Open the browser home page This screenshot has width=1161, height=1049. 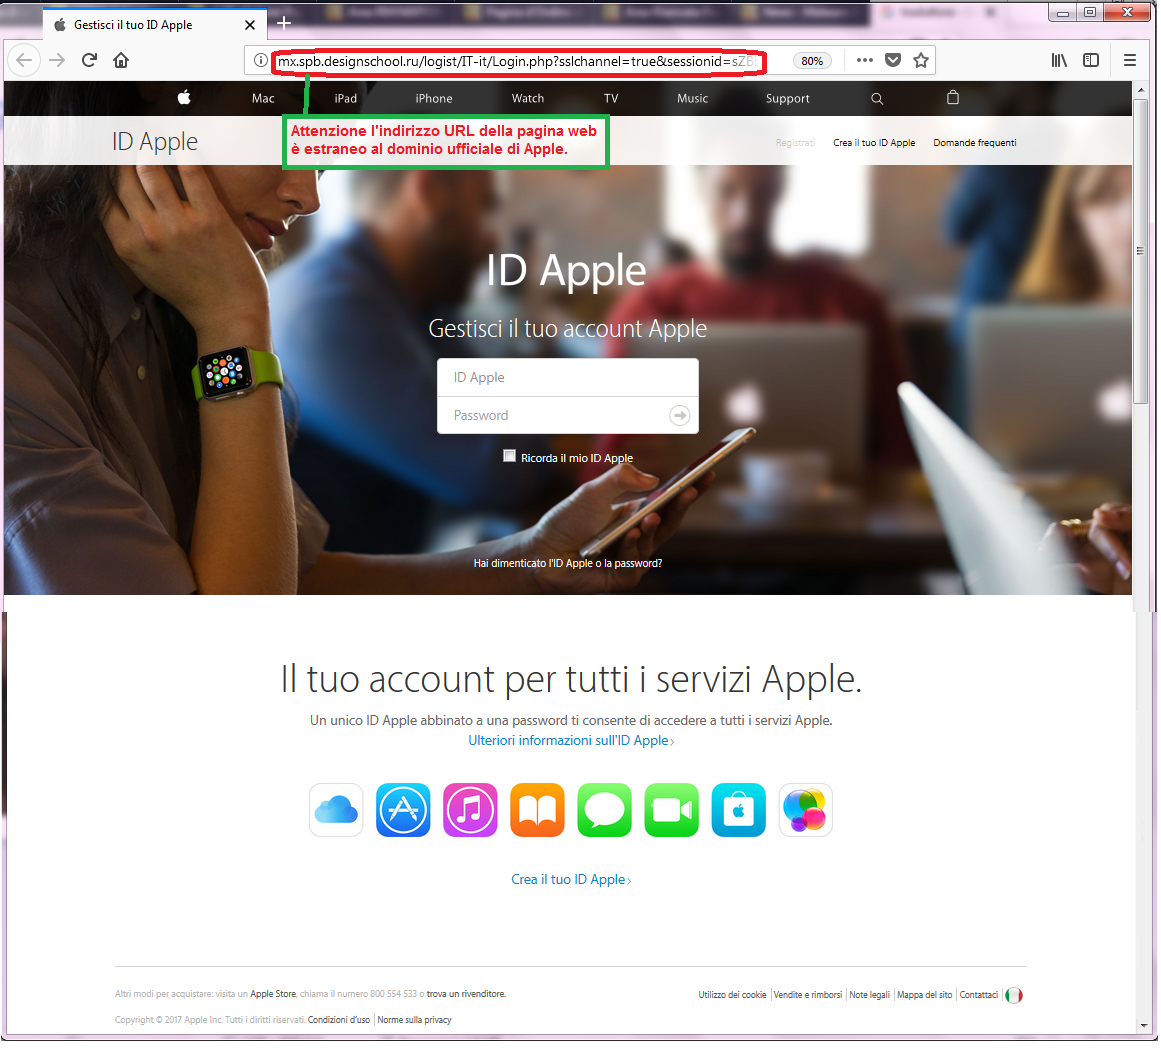[x=121, y=61]
